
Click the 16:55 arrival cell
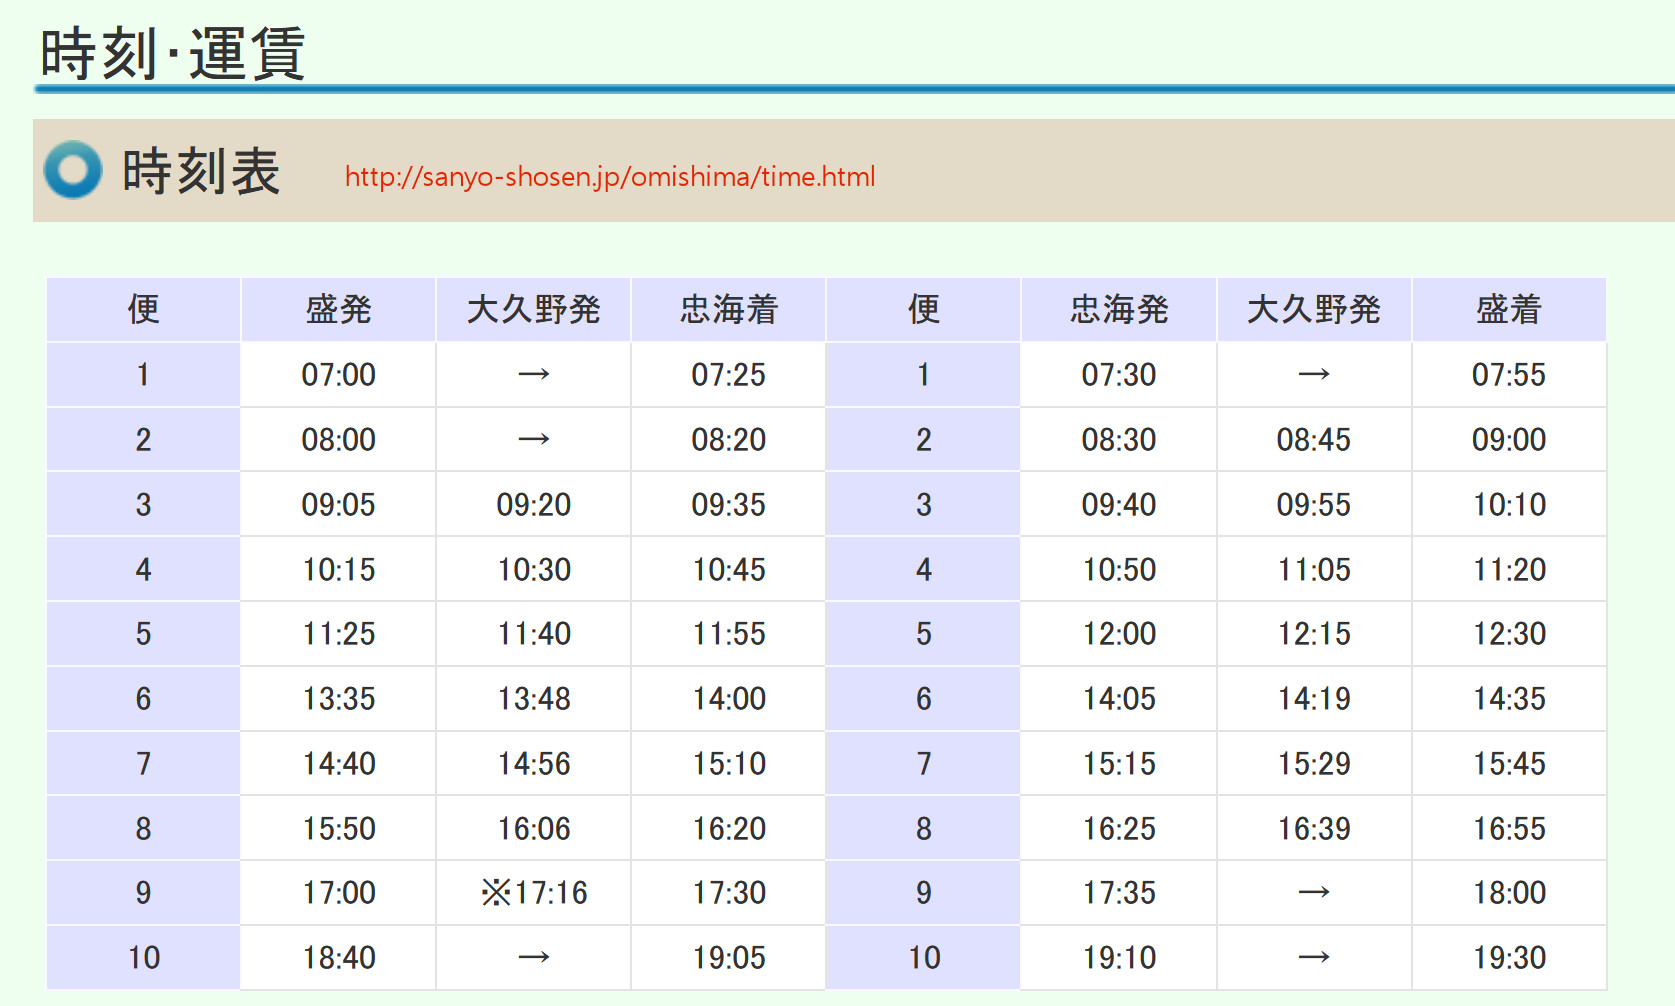pyautogui.click(x=1509, y=829)
